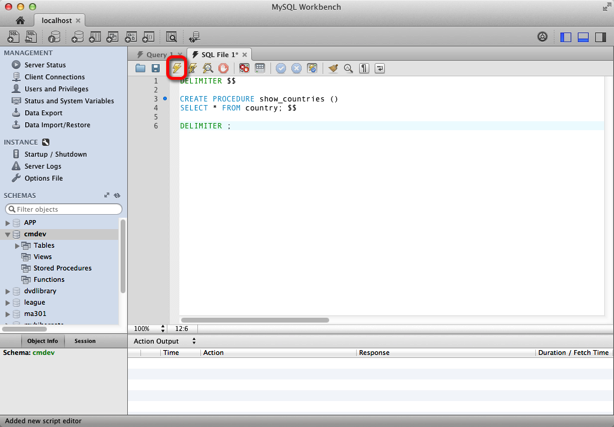Expand the Tables node under cmdev

18,245
